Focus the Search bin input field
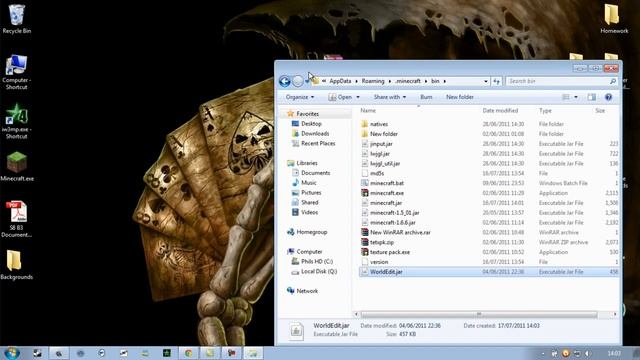Image resolution: width=640 pixels, height=360 pixels. coord(557,81)
